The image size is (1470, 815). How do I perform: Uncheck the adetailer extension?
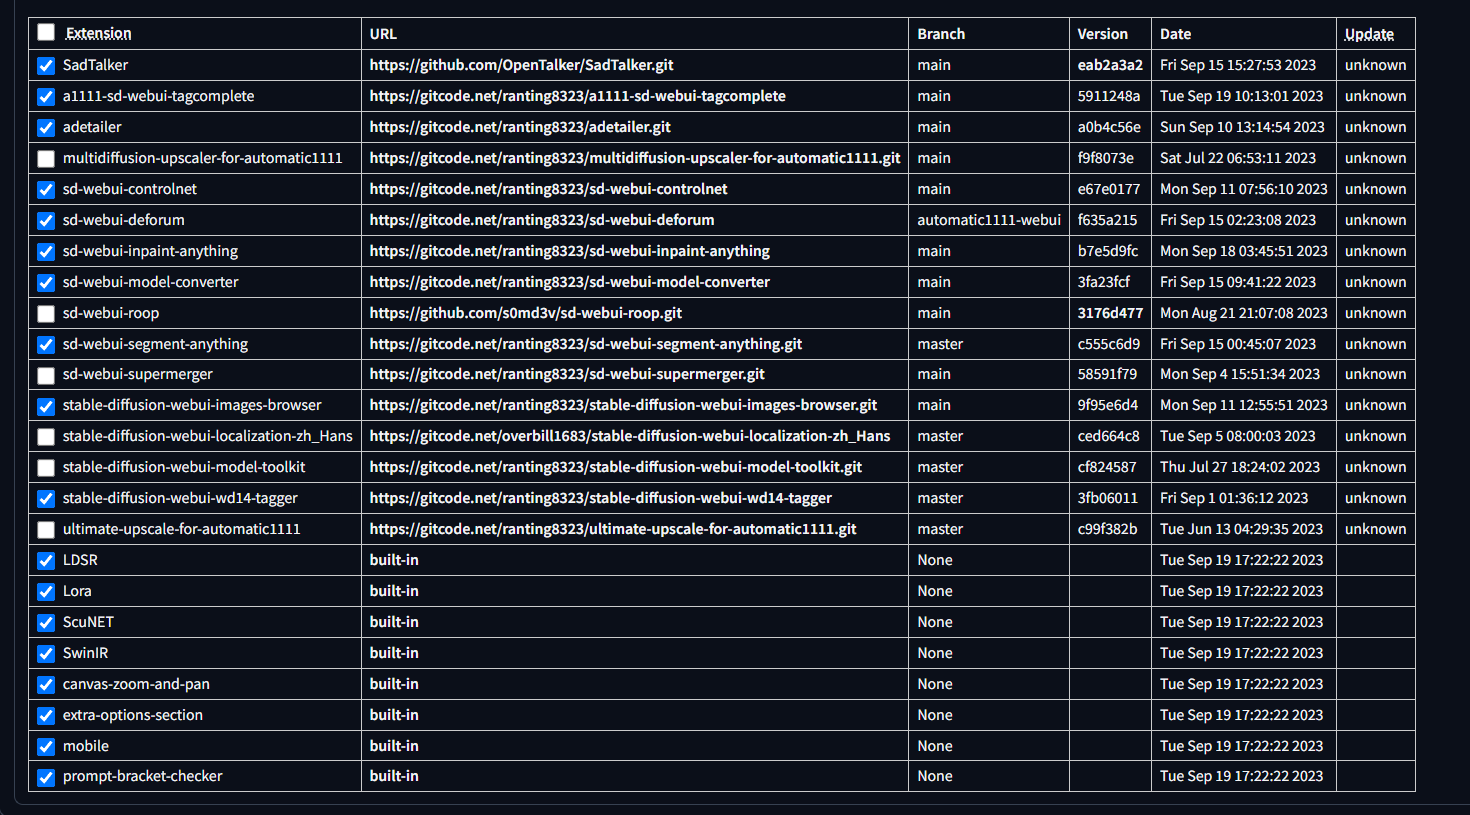pyautogui.click(x=46, y=127)
